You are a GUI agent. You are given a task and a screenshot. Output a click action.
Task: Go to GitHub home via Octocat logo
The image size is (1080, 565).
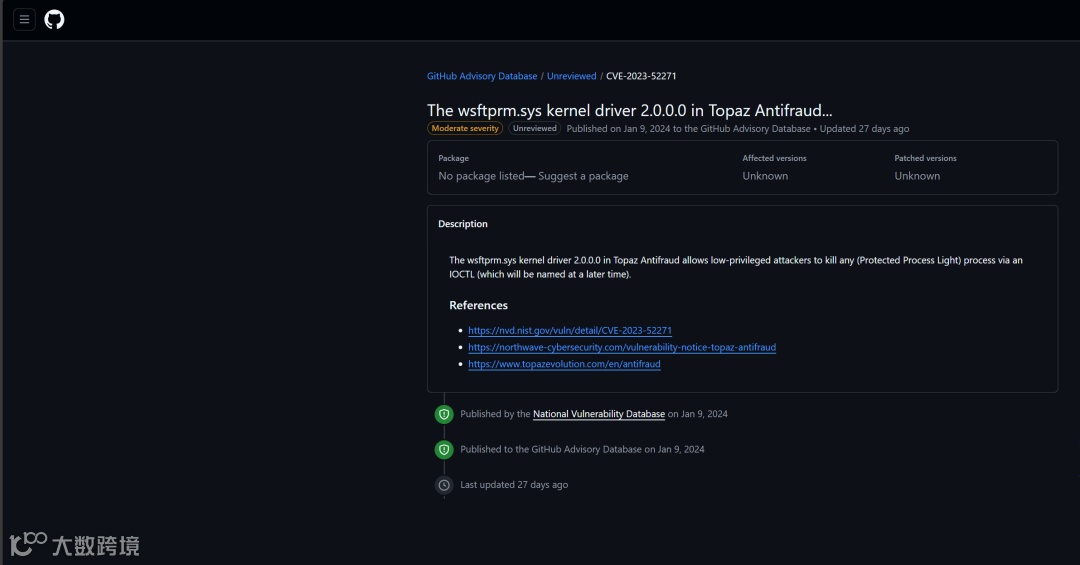coord(54,19)
